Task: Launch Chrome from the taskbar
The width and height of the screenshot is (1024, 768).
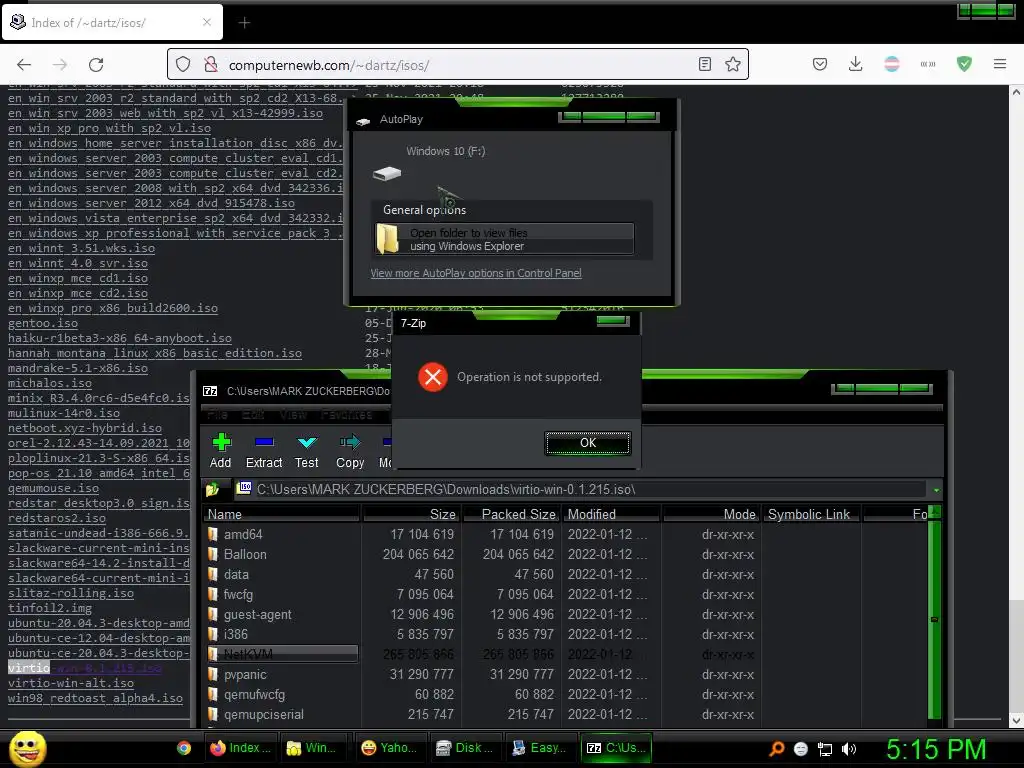Action: 184,748
